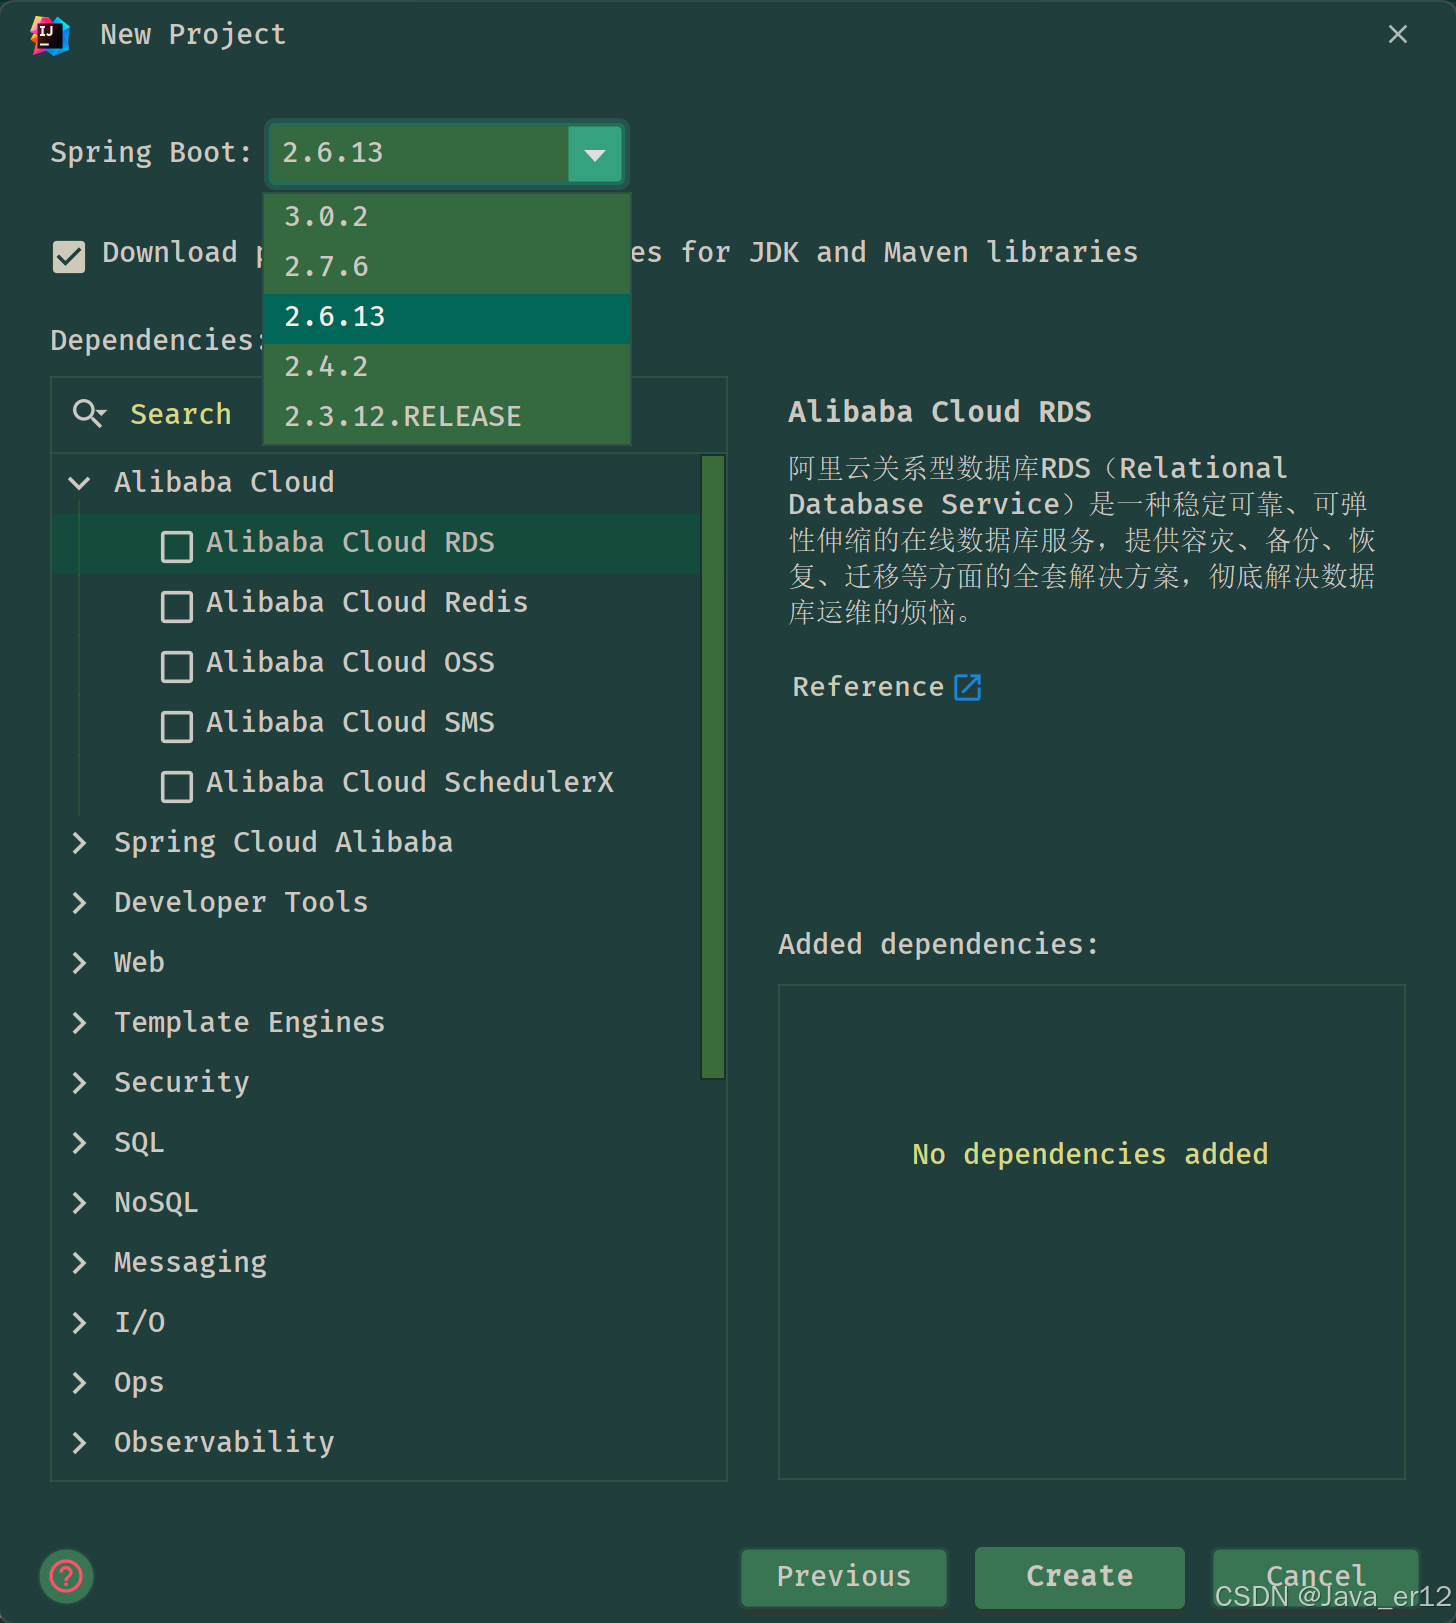Viewport: 1456px width, 1623px height.
Task: Select version 2.7.6 from the list
Action: tap(447, 267)
